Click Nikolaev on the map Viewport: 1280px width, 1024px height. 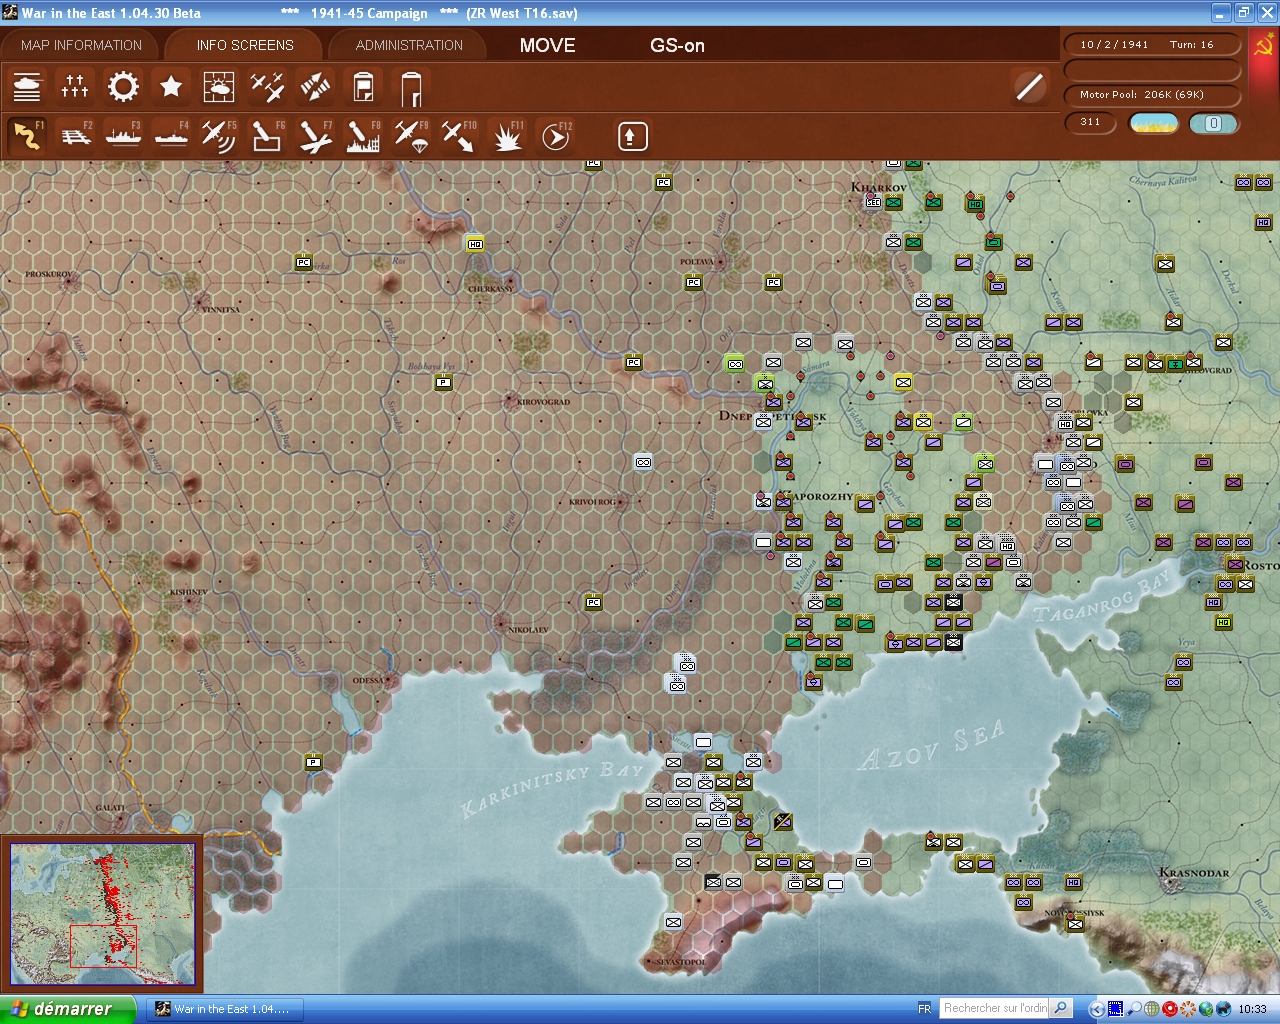(528, 630)
